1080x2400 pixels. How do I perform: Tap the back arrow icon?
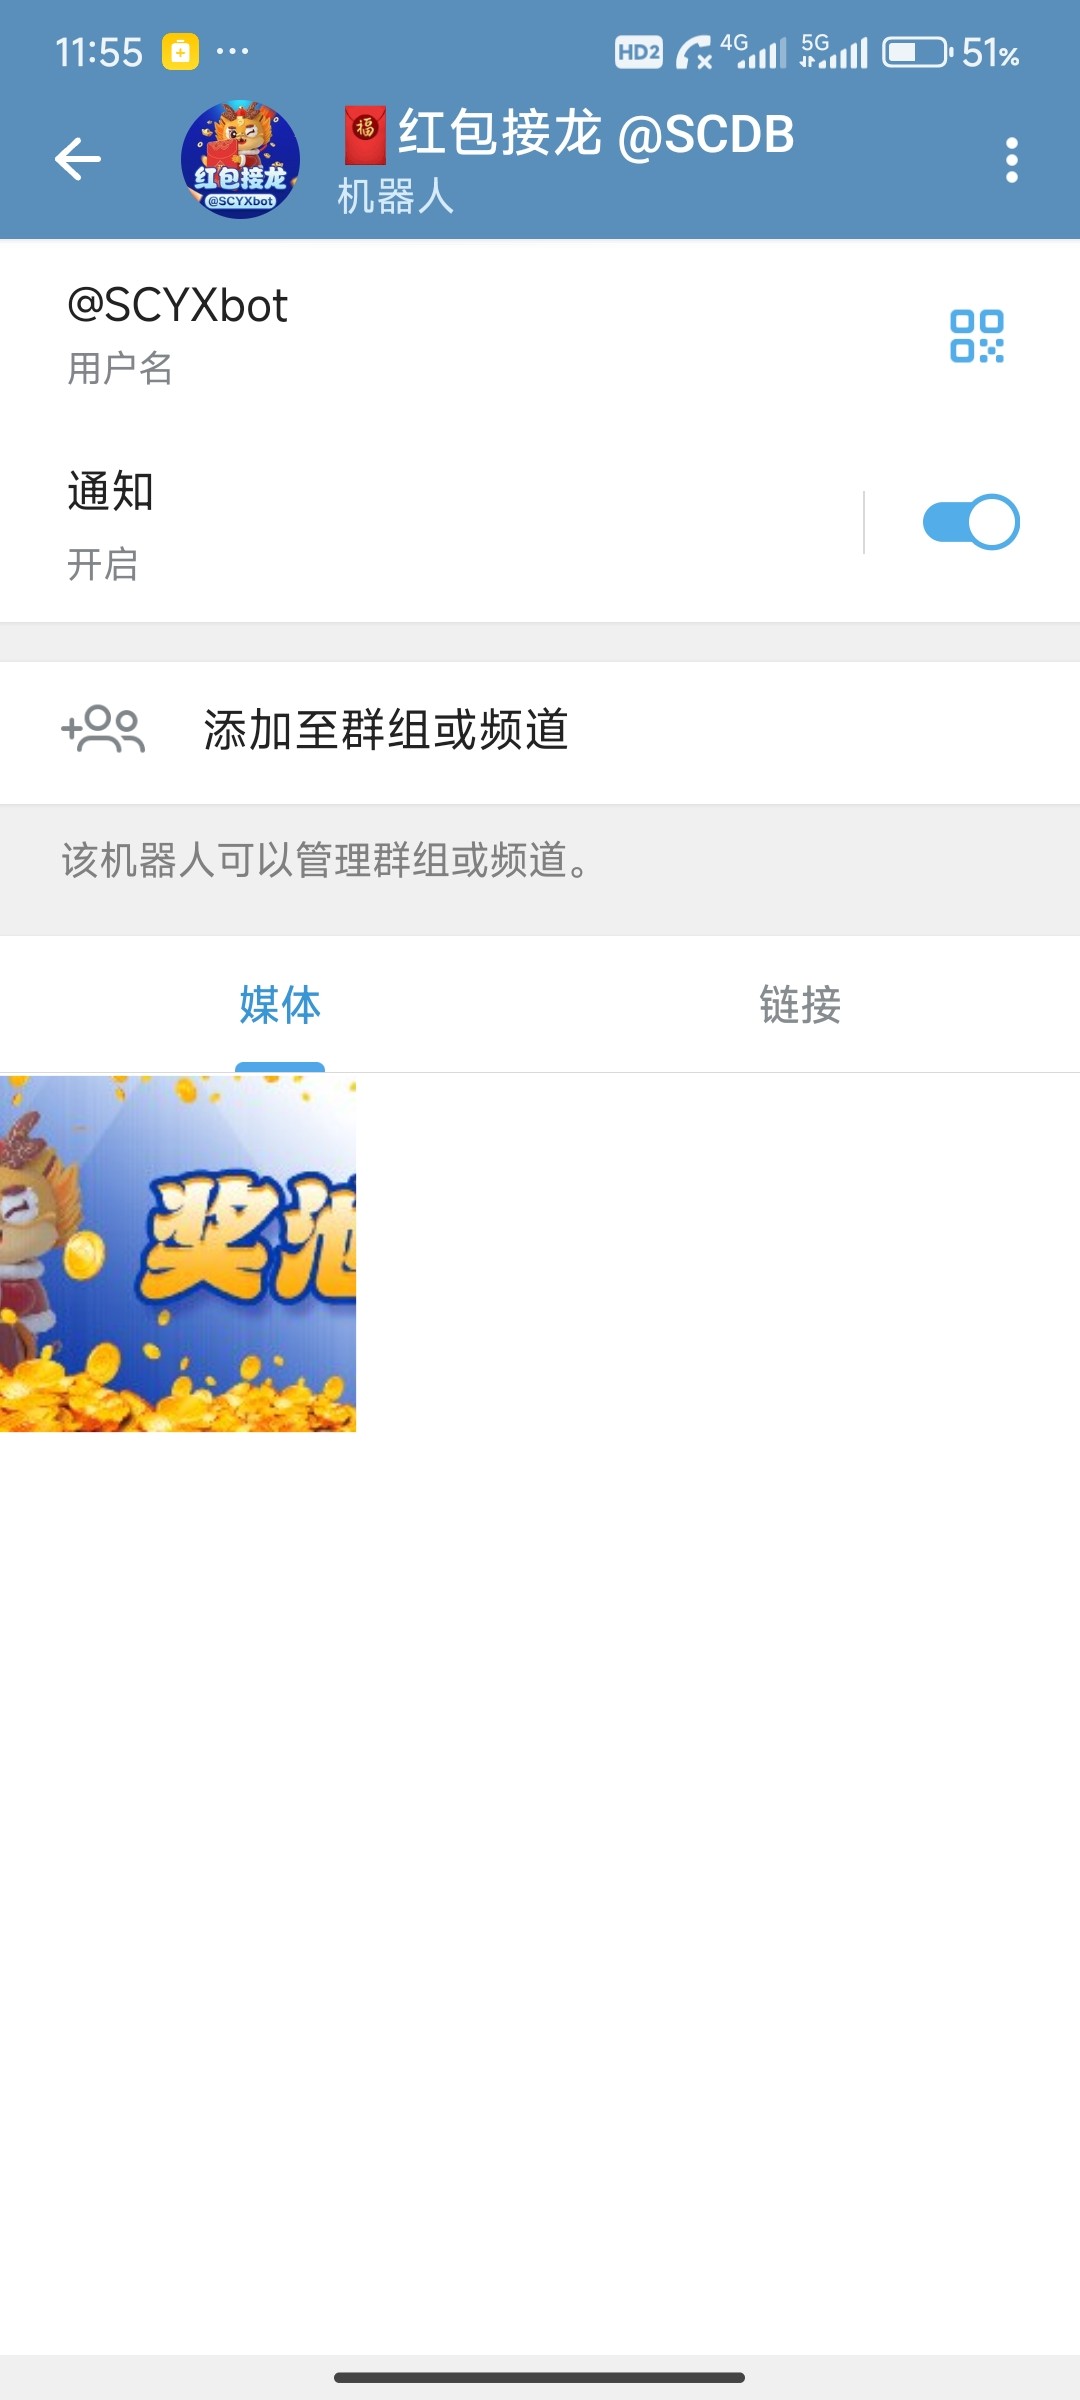click(78, 159)
